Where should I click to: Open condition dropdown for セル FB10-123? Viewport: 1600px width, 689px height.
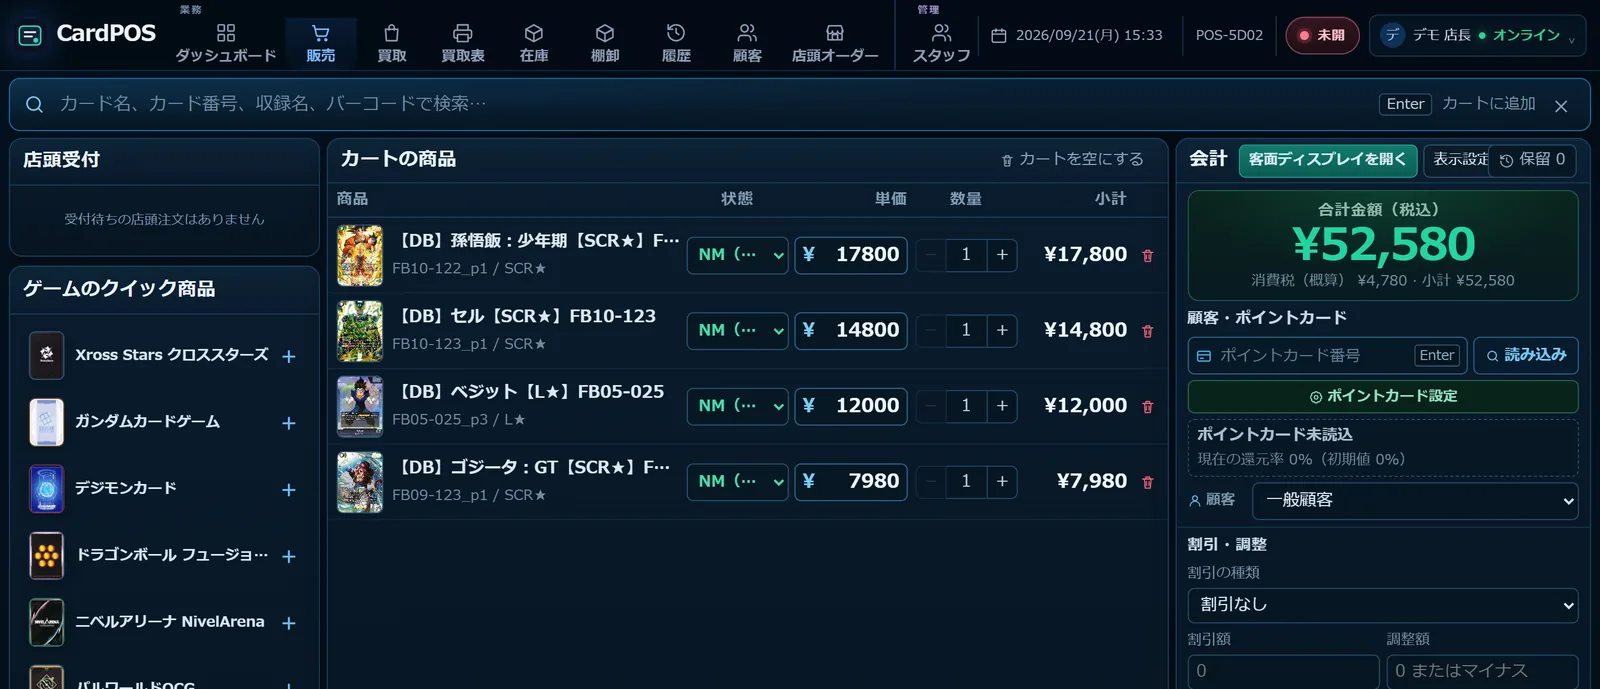pyautogui.click(x=737, y=330)
